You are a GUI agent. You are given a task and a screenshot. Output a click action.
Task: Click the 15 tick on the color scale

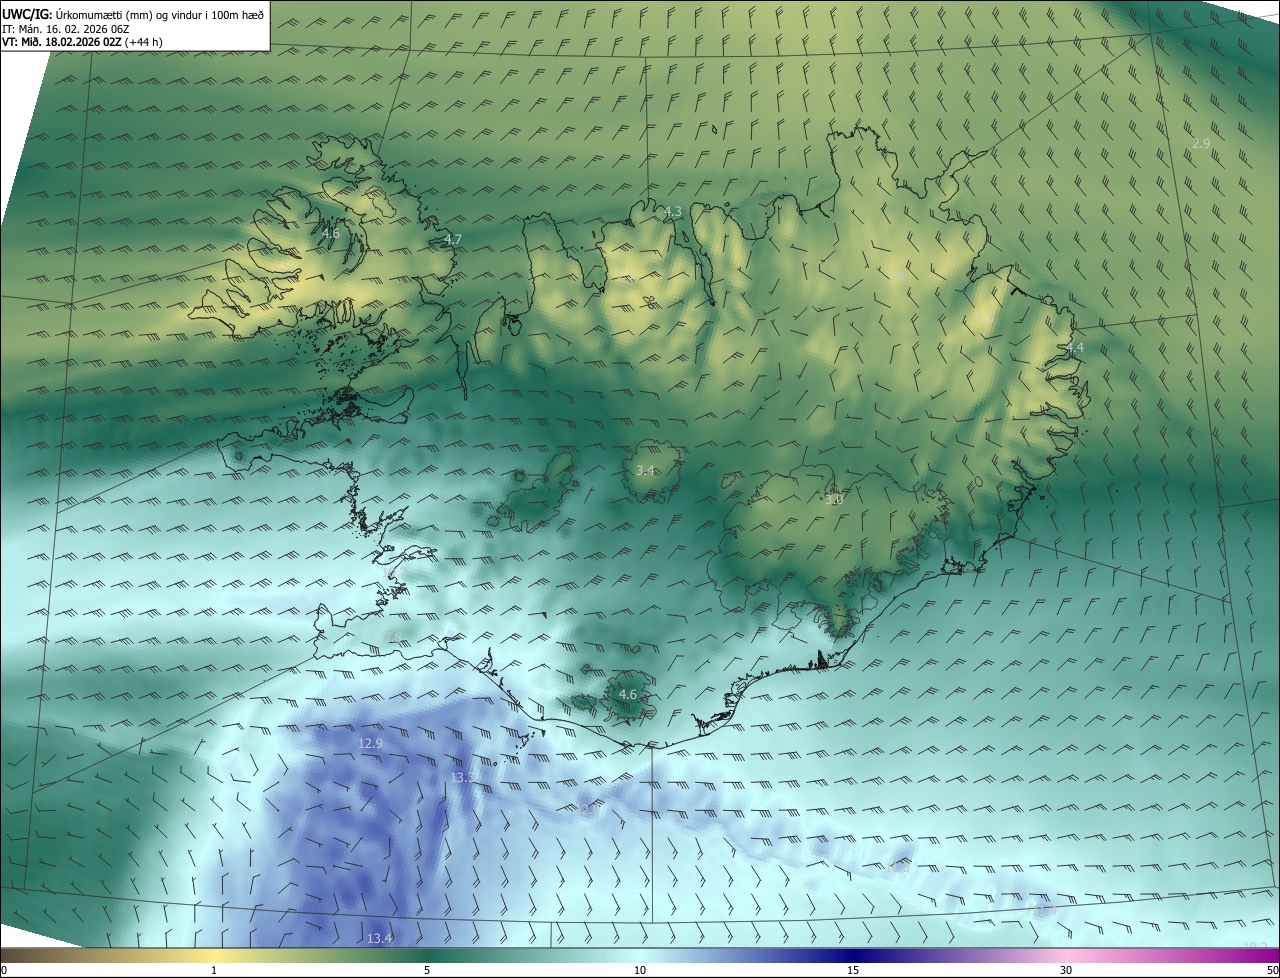pyautogui.click(x=853, y=970)
